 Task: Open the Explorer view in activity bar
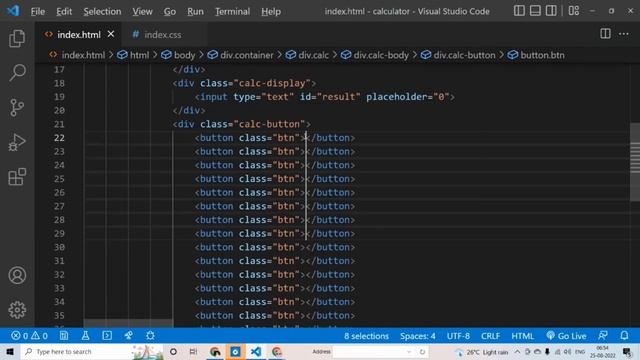point(17,38)
